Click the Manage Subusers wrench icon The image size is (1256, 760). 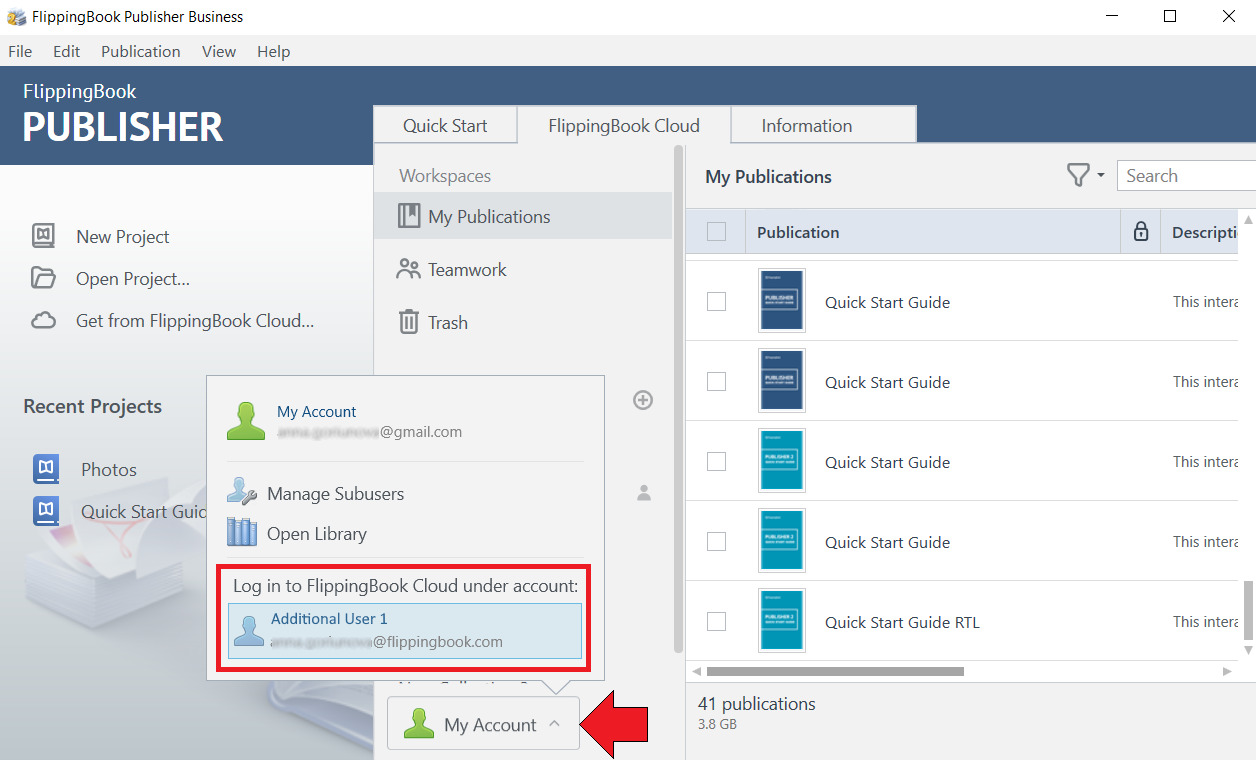coord(242,492)
